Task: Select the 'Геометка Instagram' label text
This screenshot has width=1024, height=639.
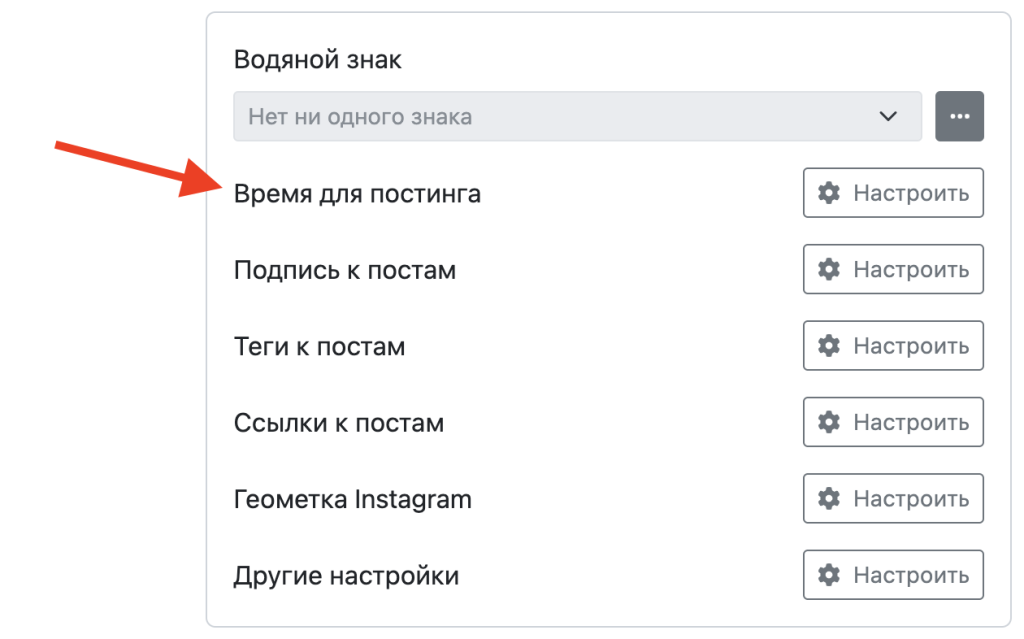Action: coord(352,499)
